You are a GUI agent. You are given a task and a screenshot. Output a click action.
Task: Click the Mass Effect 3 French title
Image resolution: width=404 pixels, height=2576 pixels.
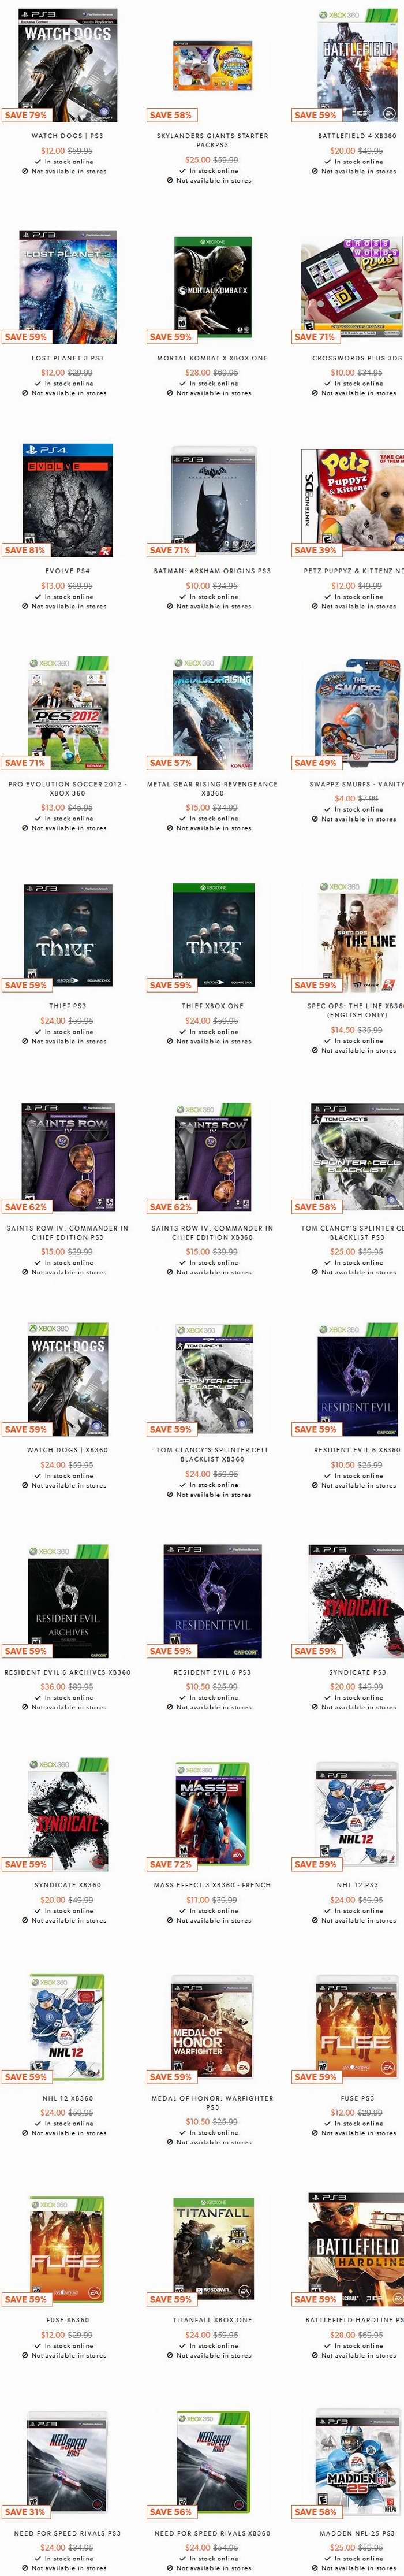212,1885
